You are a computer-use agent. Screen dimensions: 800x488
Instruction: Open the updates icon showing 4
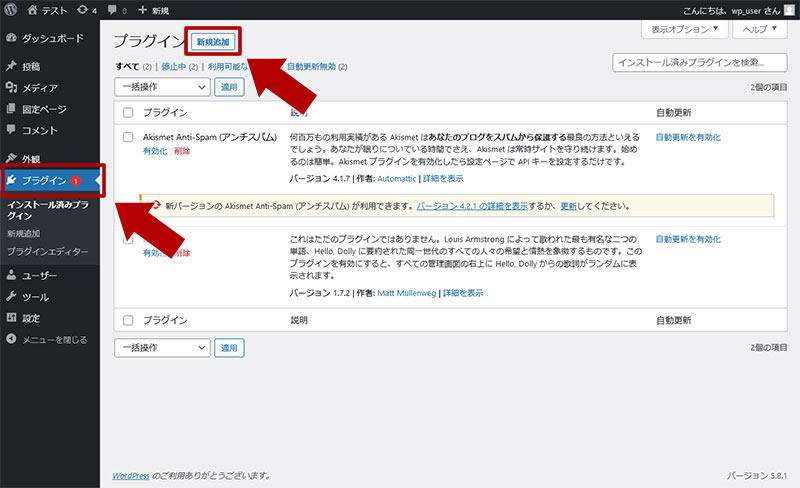tap(87, 10)
